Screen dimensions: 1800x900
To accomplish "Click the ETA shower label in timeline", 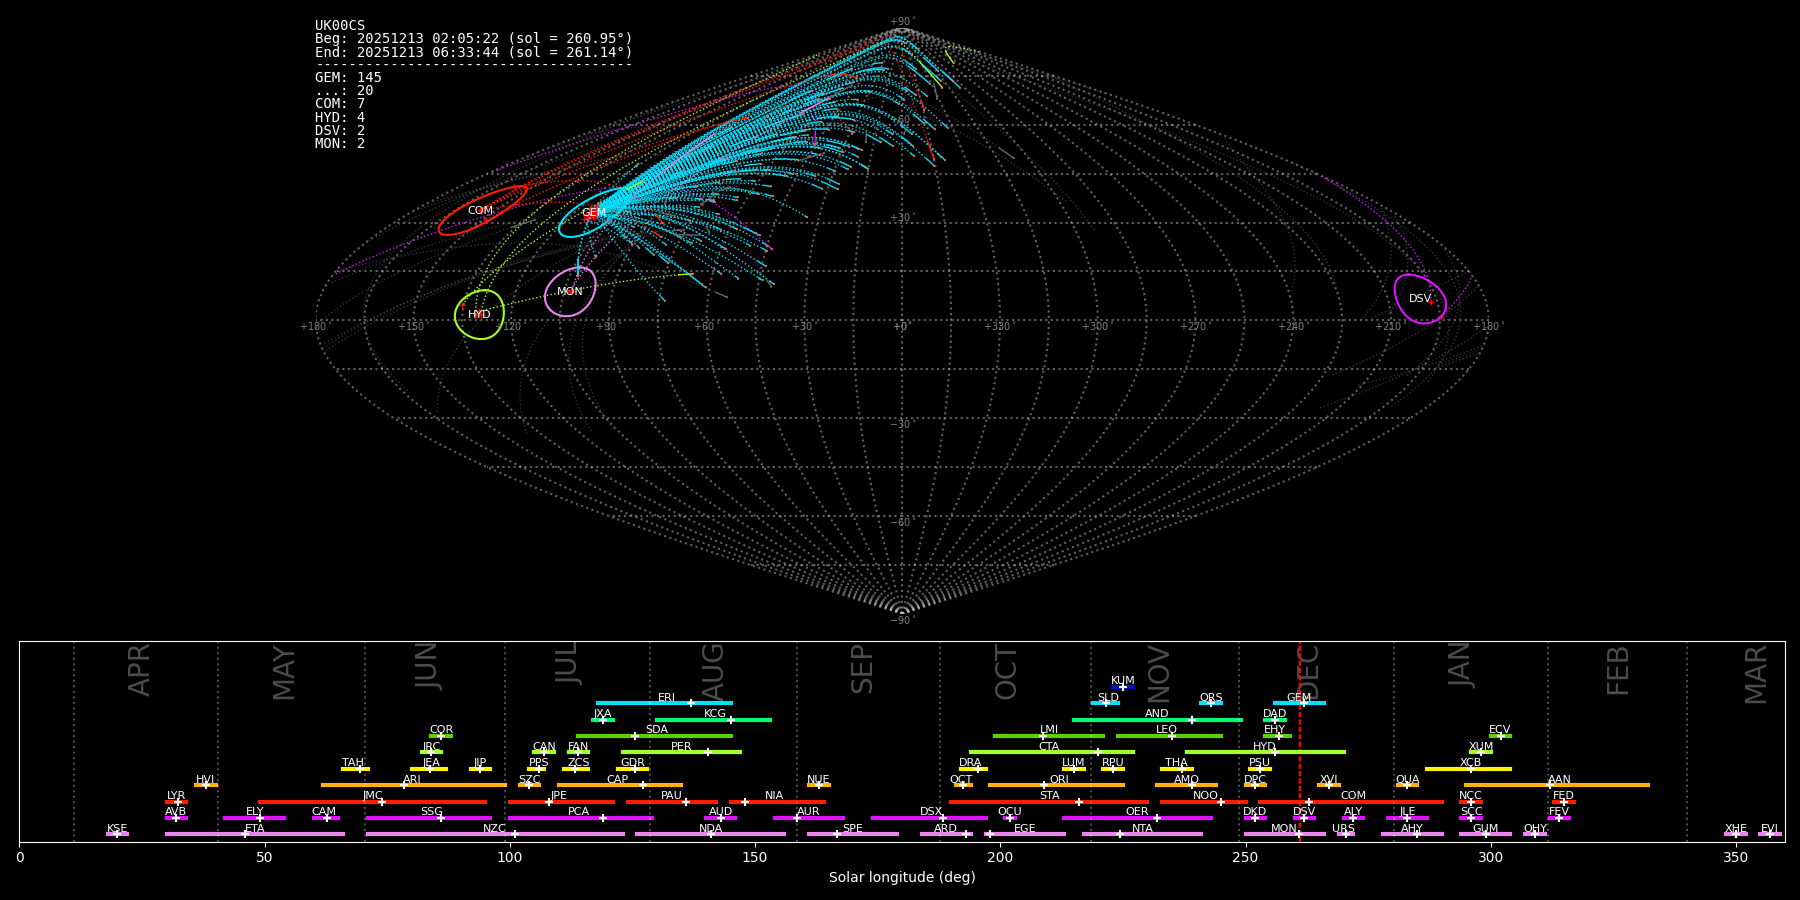I will click(255, 829).
